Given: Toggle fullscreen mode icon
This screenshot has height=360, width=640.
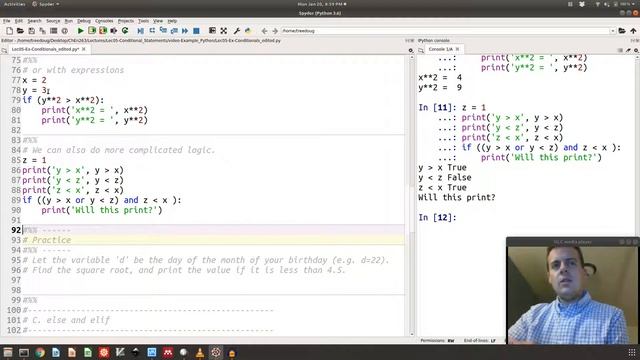Looking at the screenshot, I should coord(224,31).
